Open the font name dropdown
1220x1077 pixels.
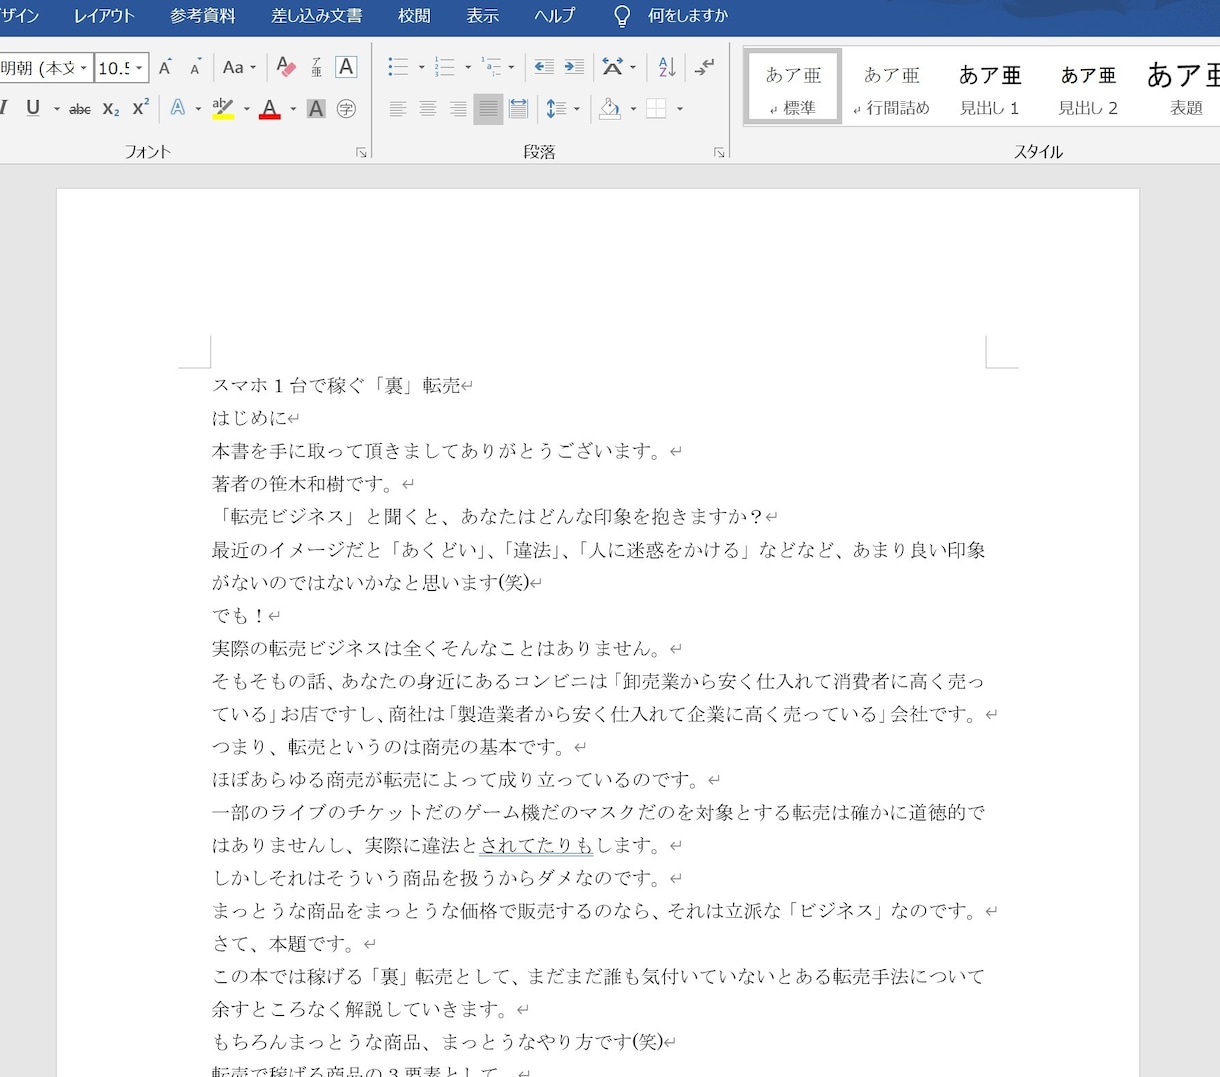pyautogui.click(x=84, y=68)
